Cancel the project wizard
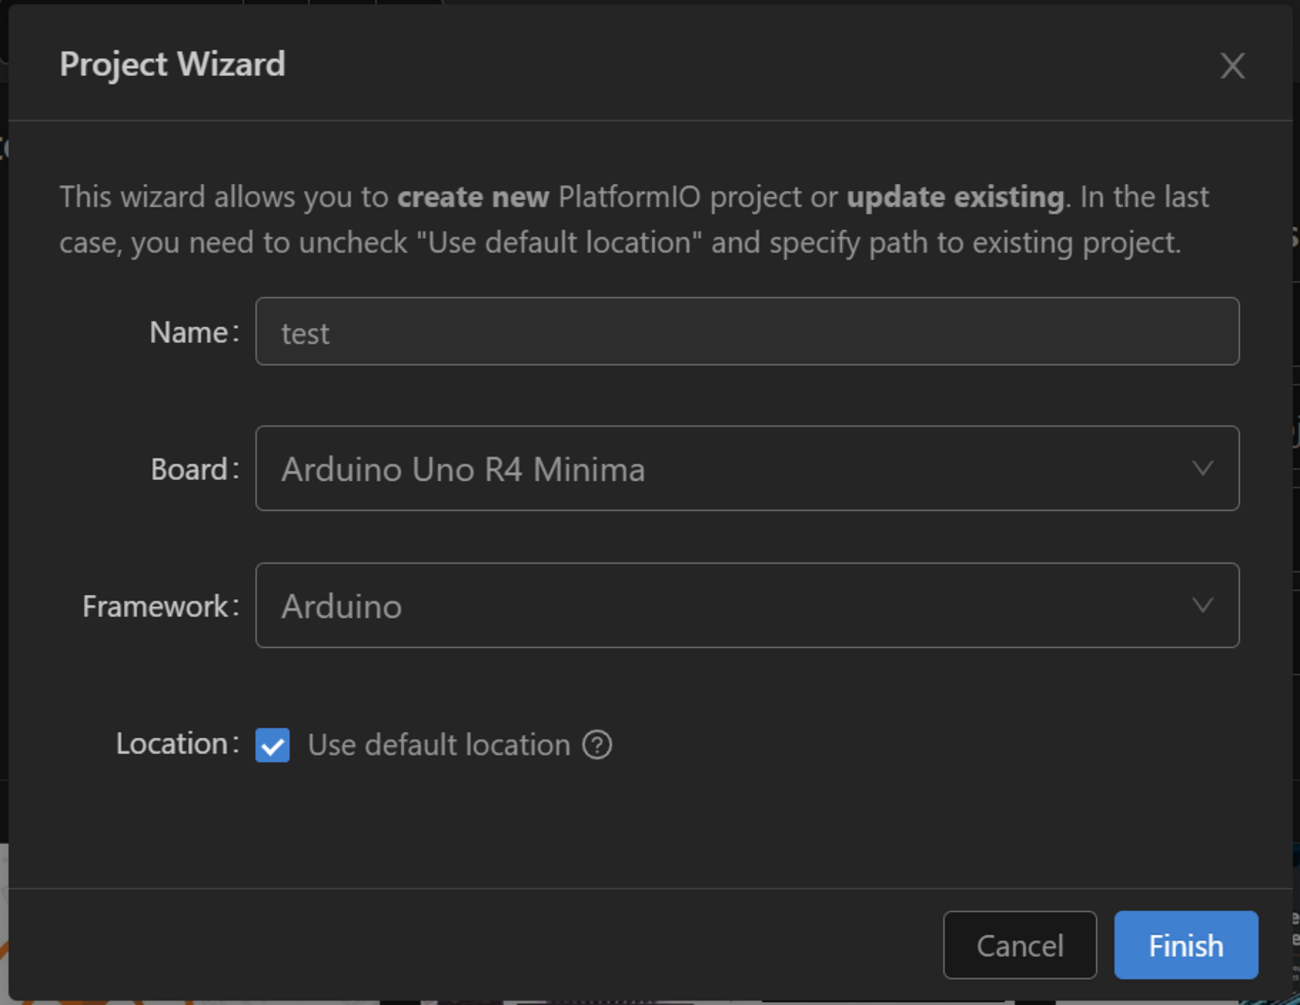1300x1005 pixels. tap(1019, 945)
